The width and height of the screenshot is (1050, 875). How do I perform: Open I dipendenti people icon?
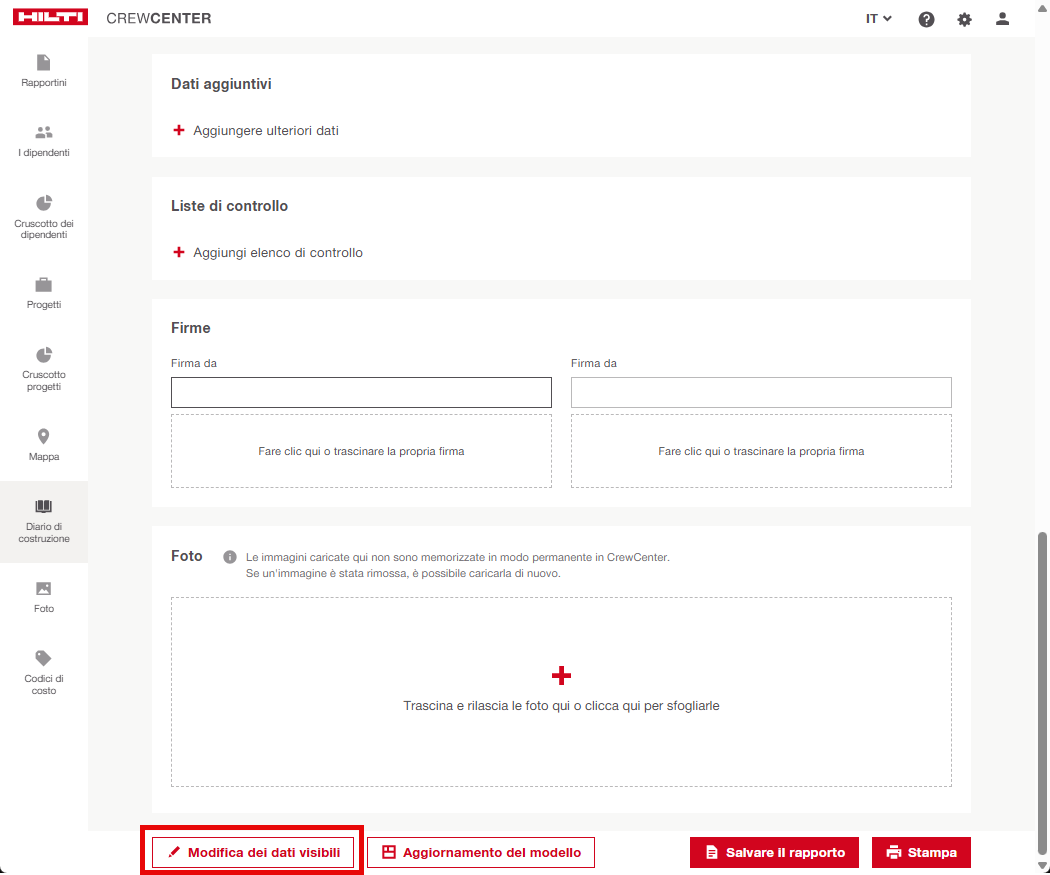tap(43, 133)
